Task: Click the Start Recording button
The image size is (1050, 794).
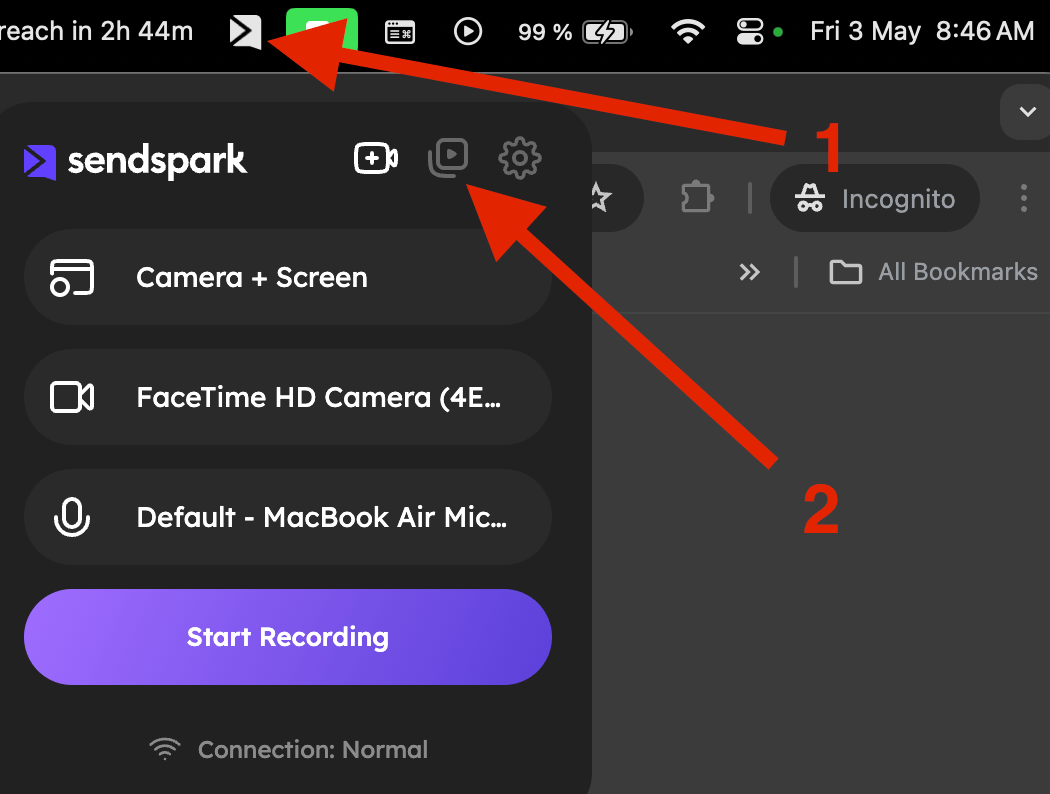Action: pos(288,637)
